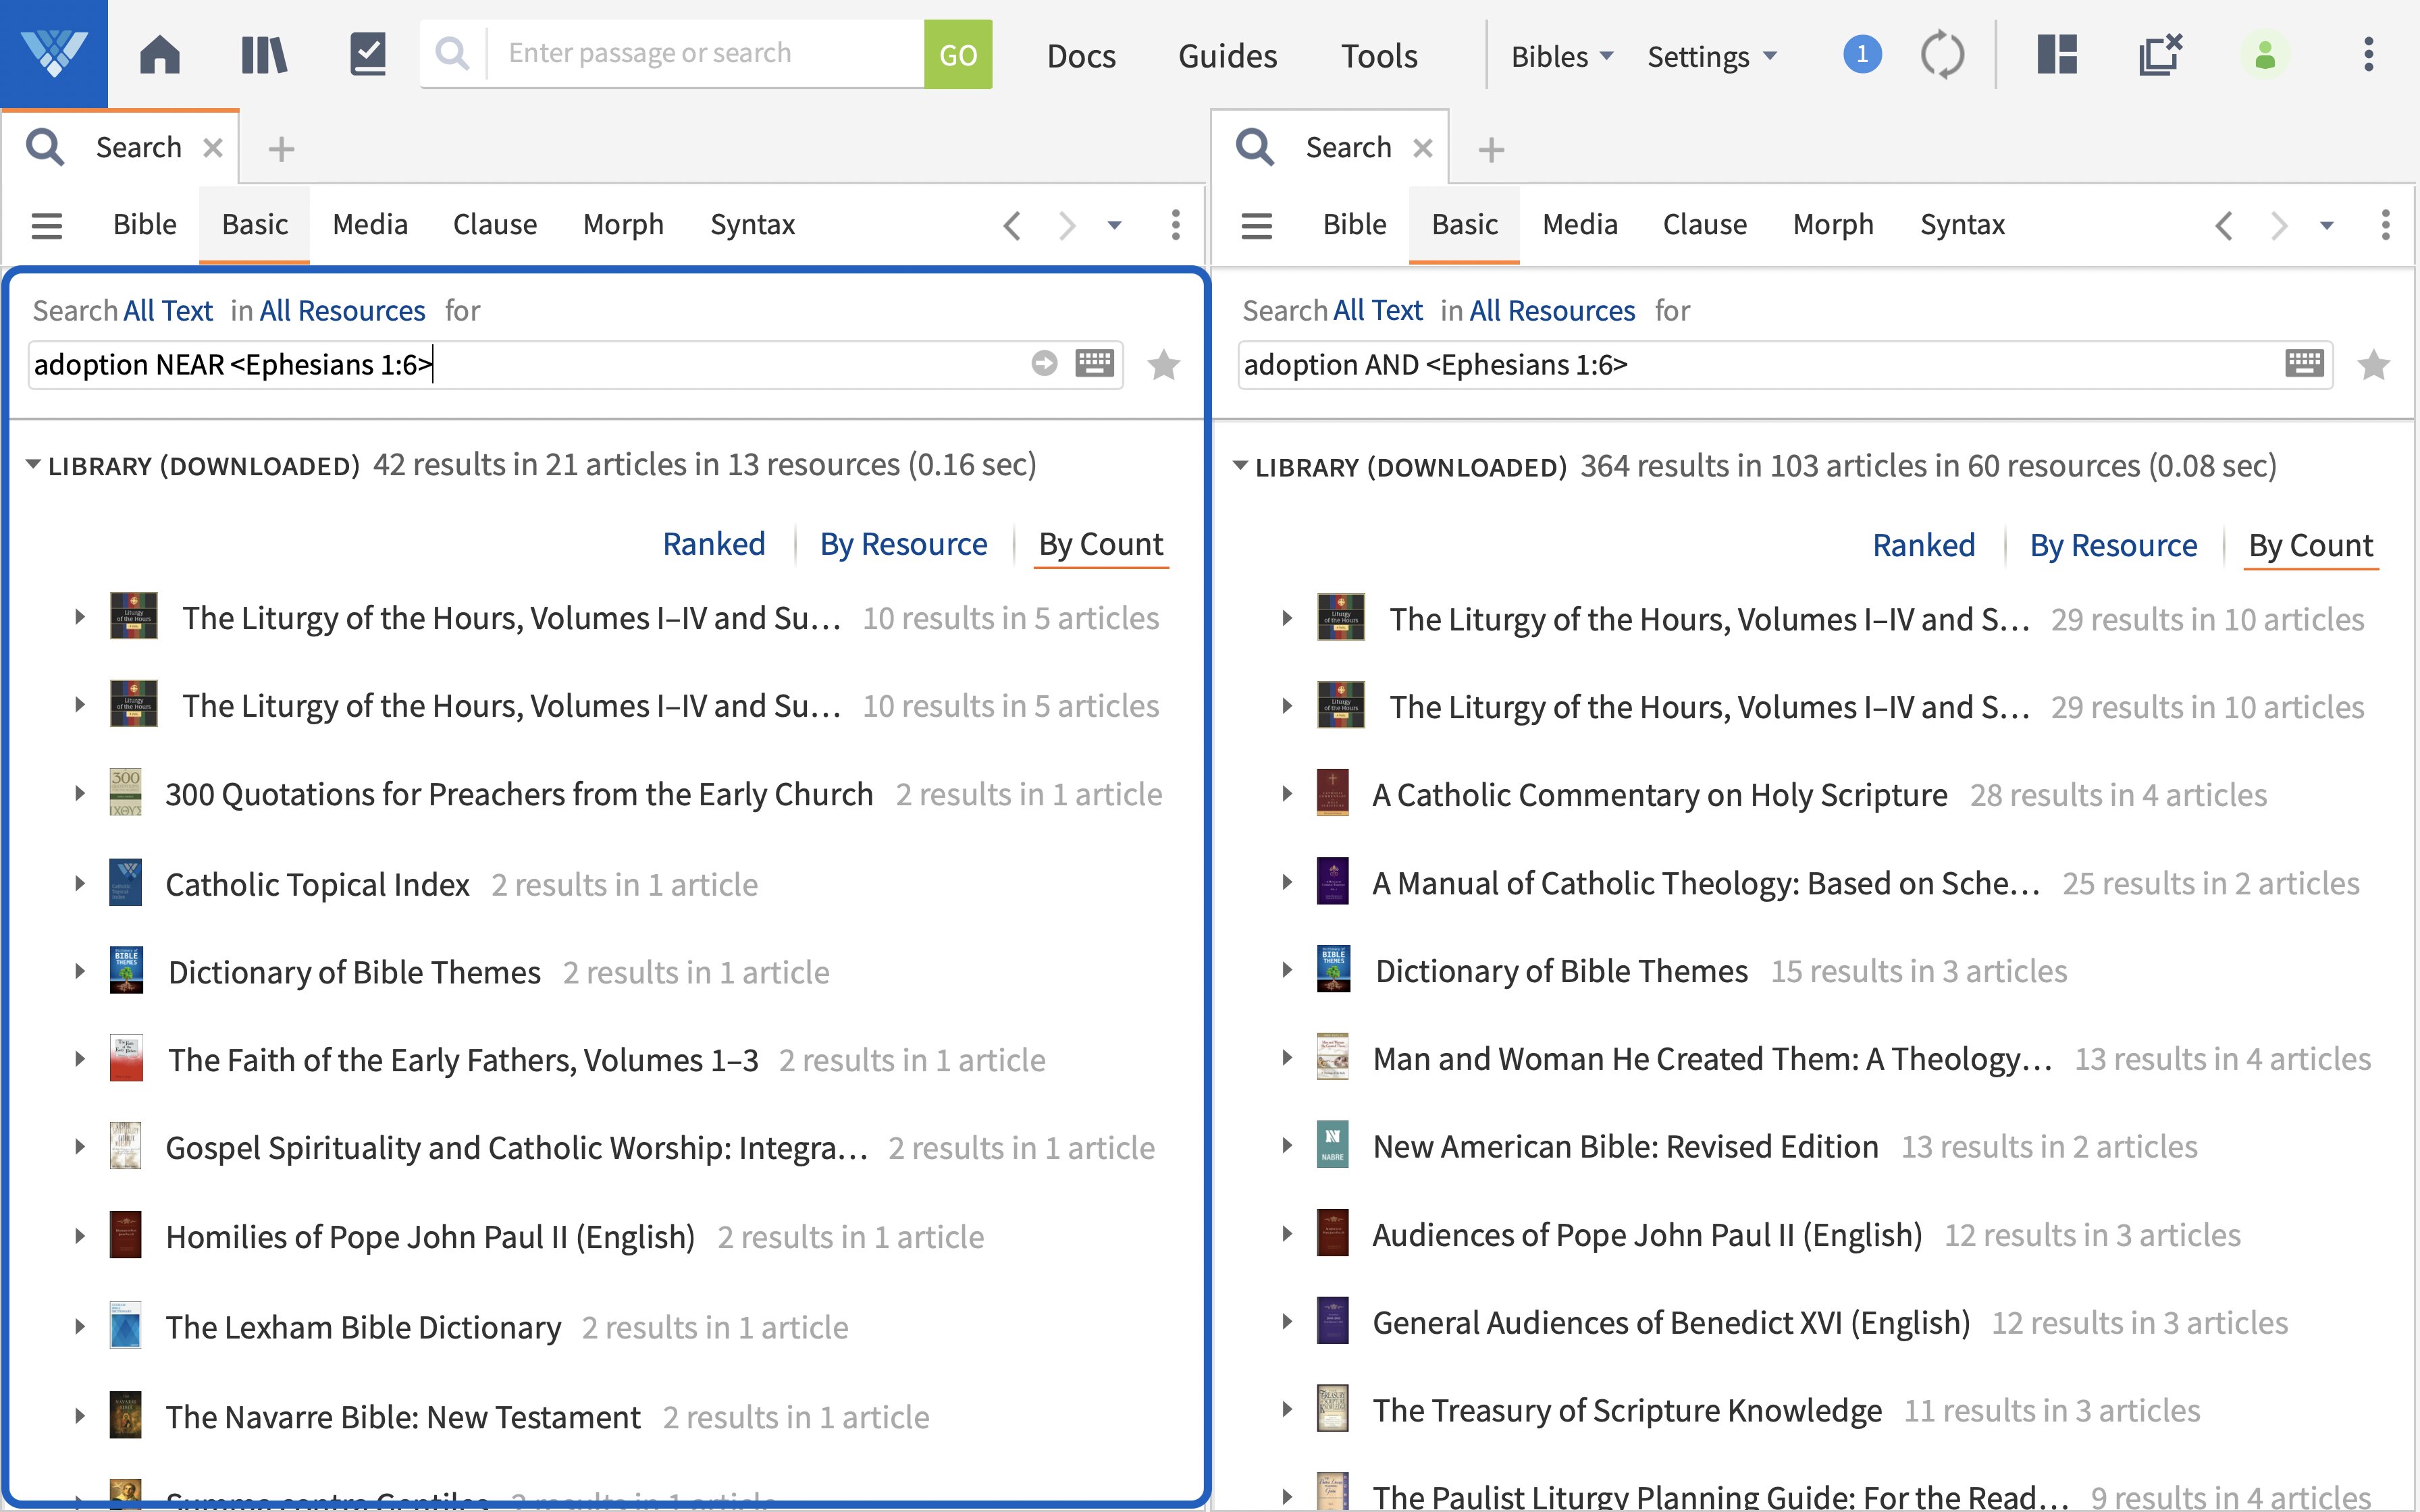Expand 300 Quotations for Preachers result
2420x1512 pixels.
click(80, 794)
